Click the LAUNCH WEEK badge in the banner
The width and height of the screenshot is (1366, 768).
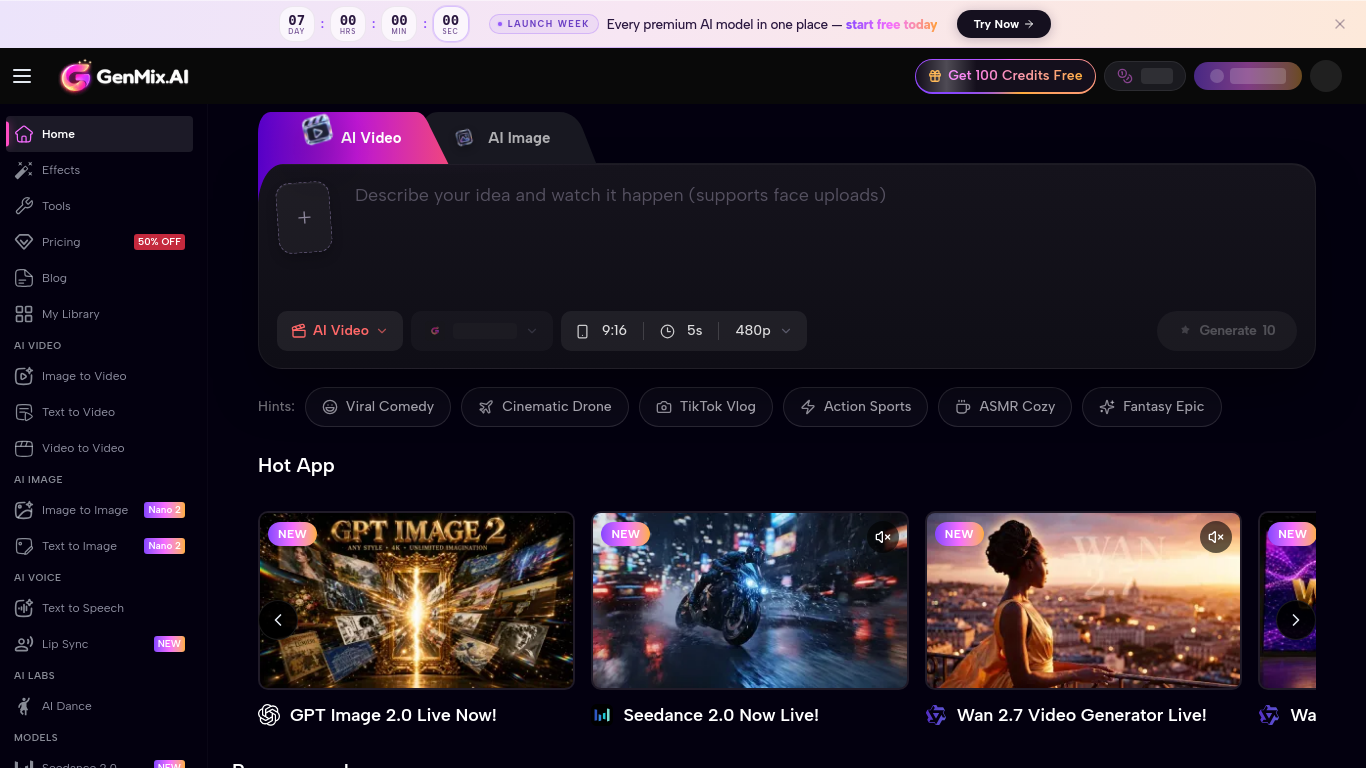pyautogui.click(x=544, y=24)
